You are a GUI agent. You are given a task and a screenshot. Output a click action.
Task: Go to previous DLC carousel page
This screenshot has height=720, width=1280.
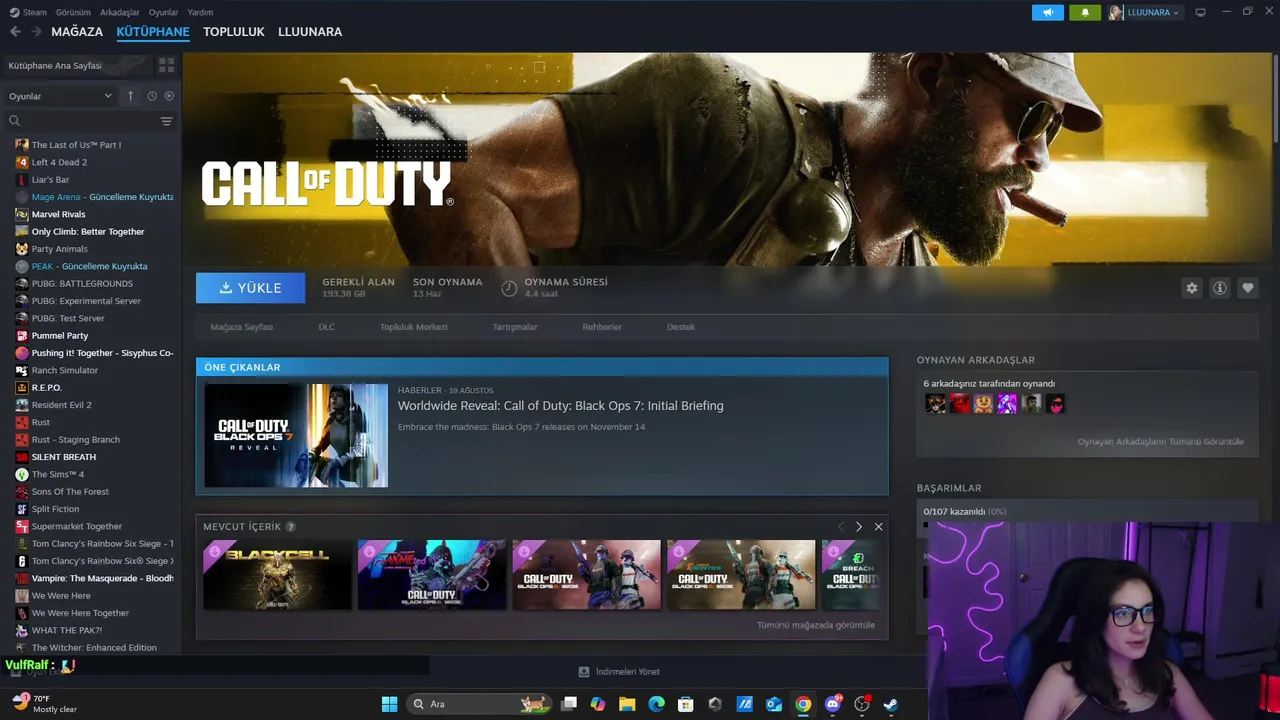(x=840, y=526)
